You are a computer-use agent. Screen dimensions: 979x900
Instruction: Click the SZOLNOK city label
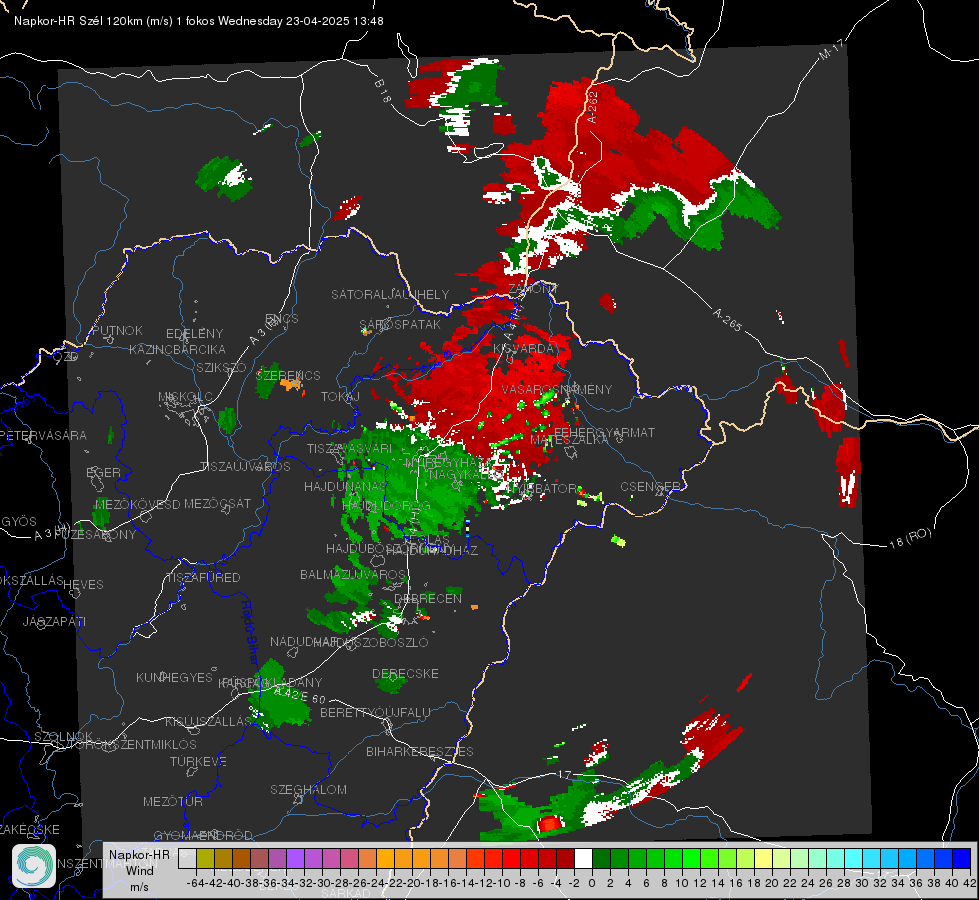click(63, 737)
